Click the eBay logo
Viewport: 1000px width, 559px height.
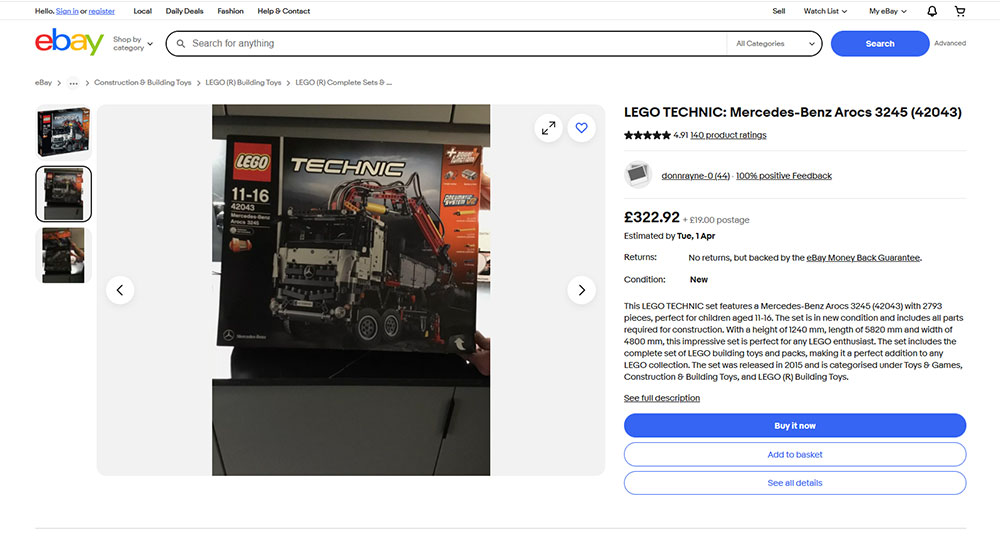[69, 42]
